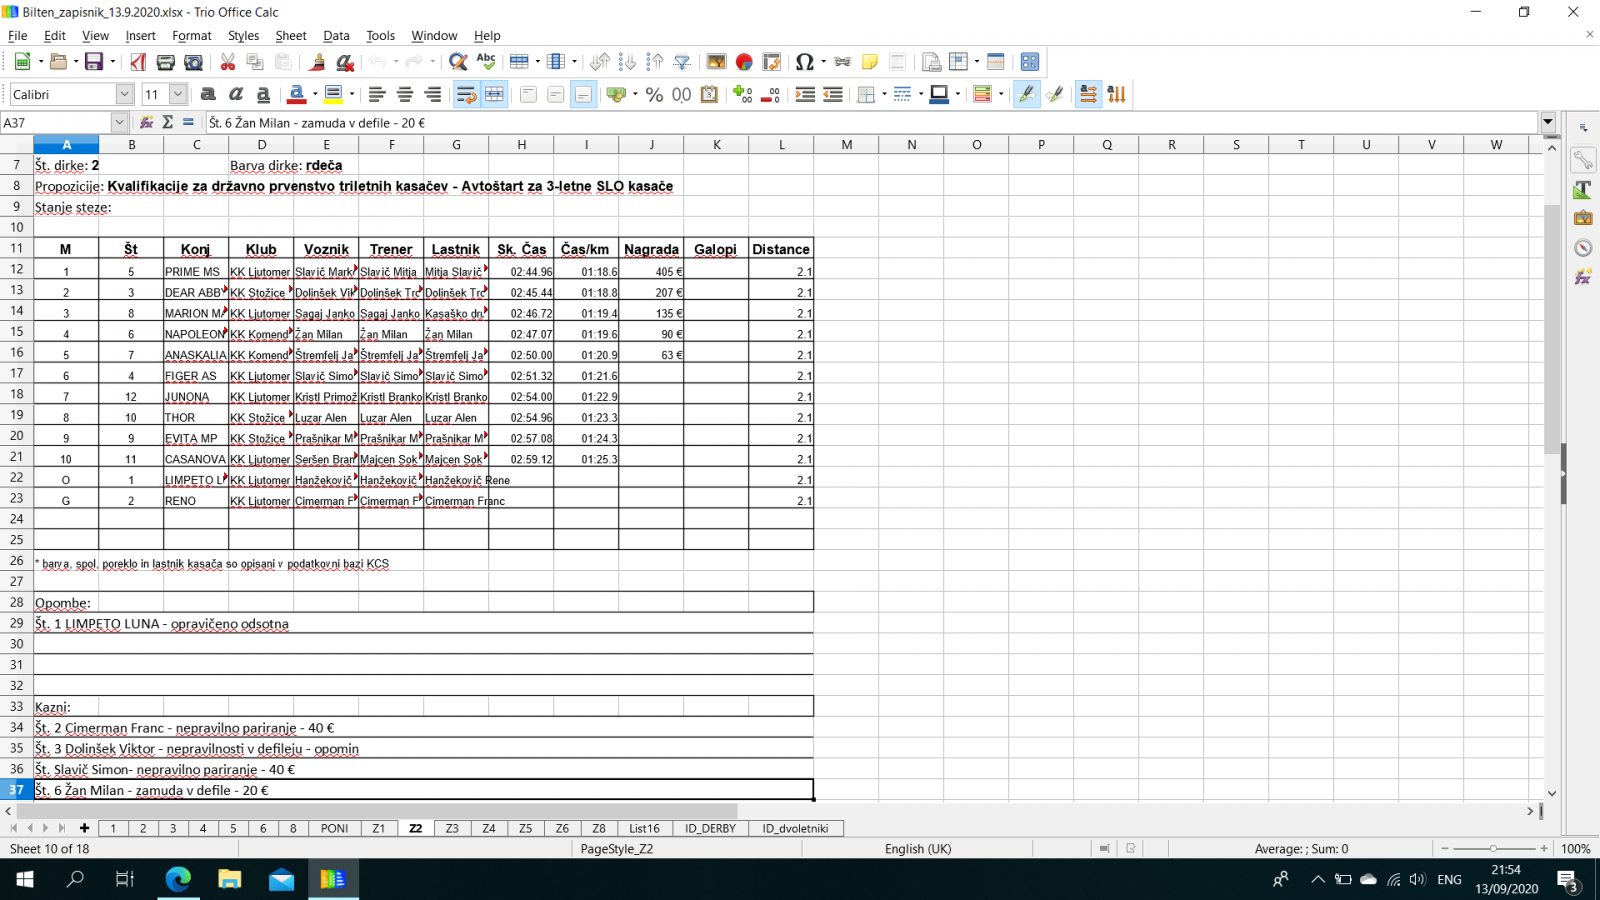Screen dimensions: 1600x900
Task: Insert special character with Omega icon
Action: tap(804, 62)
